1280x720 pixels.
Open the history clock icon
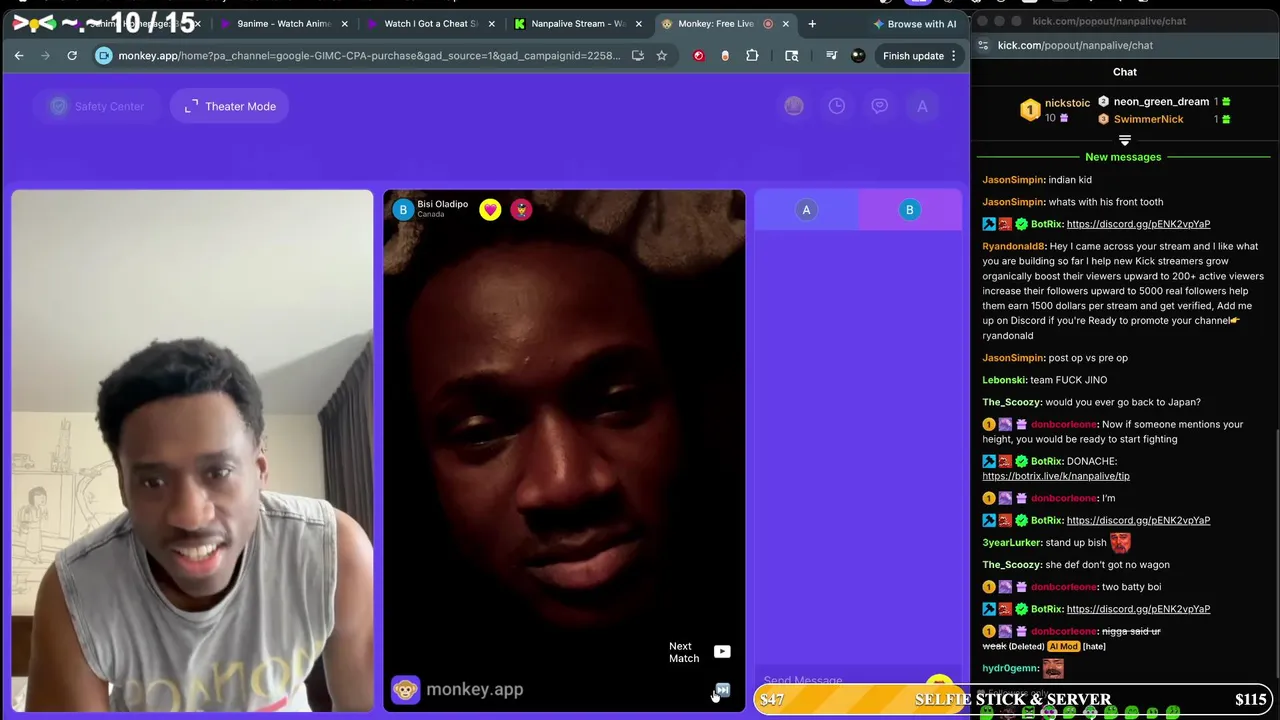(836, 106)
